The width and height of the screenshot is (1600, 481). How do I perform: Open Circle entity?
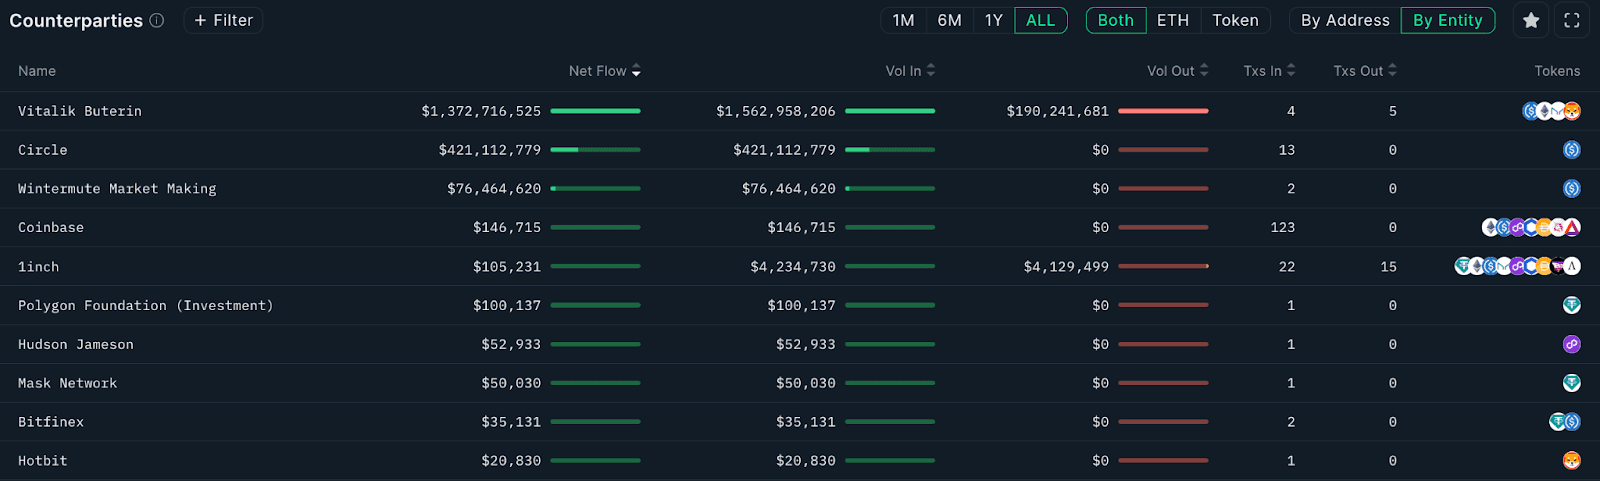pyautogui.click(x=43, y=150)
